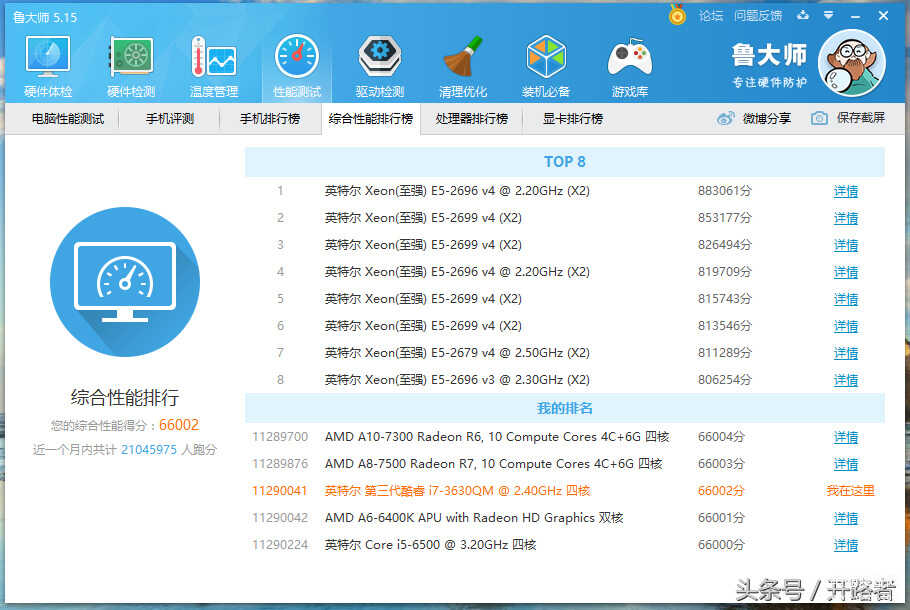
Task: Click the gold medal icon in title bar
Action: [x=677, y=15]
